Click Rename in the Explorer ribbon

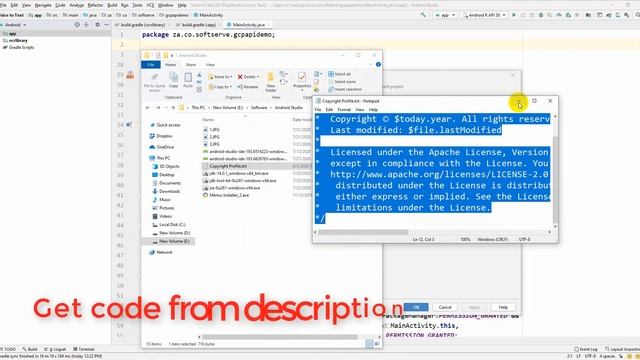pos(248,87)
